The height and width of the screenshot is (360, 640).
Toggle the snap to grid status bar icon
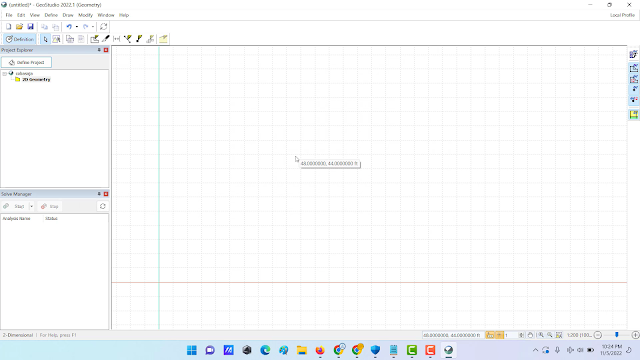[490, 335]
